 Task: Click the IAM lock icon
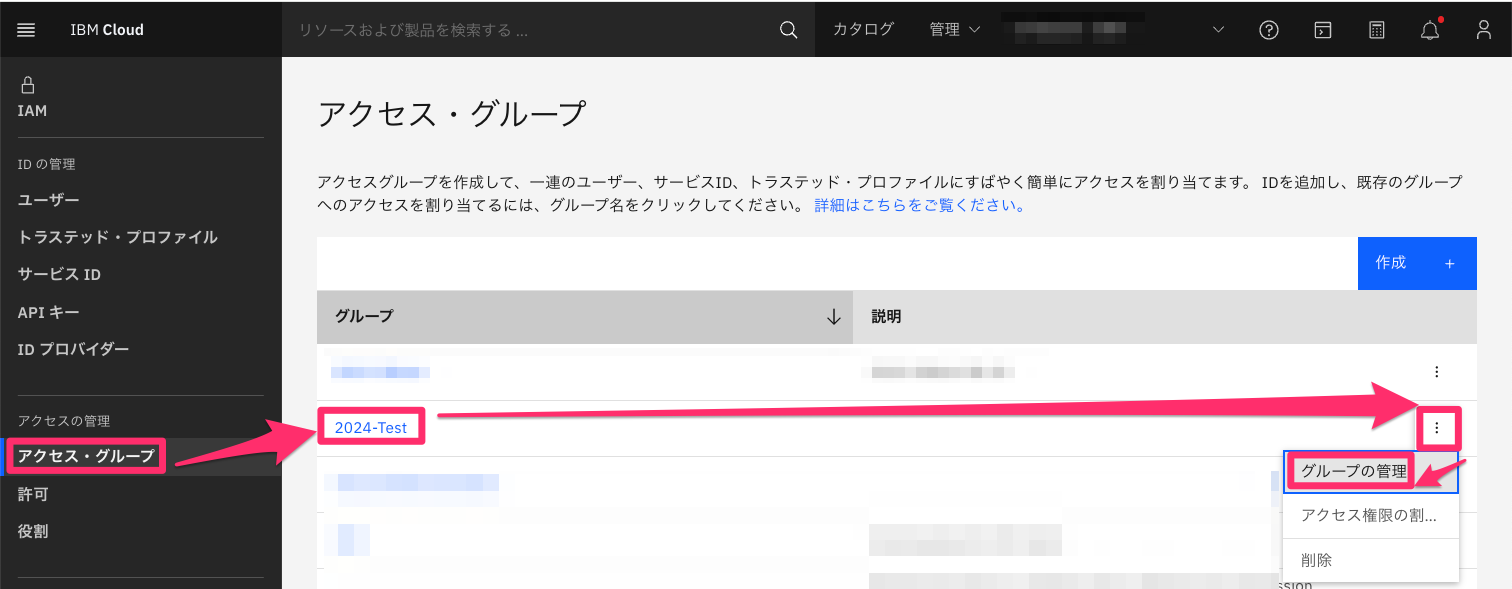(x=28, y=85)
